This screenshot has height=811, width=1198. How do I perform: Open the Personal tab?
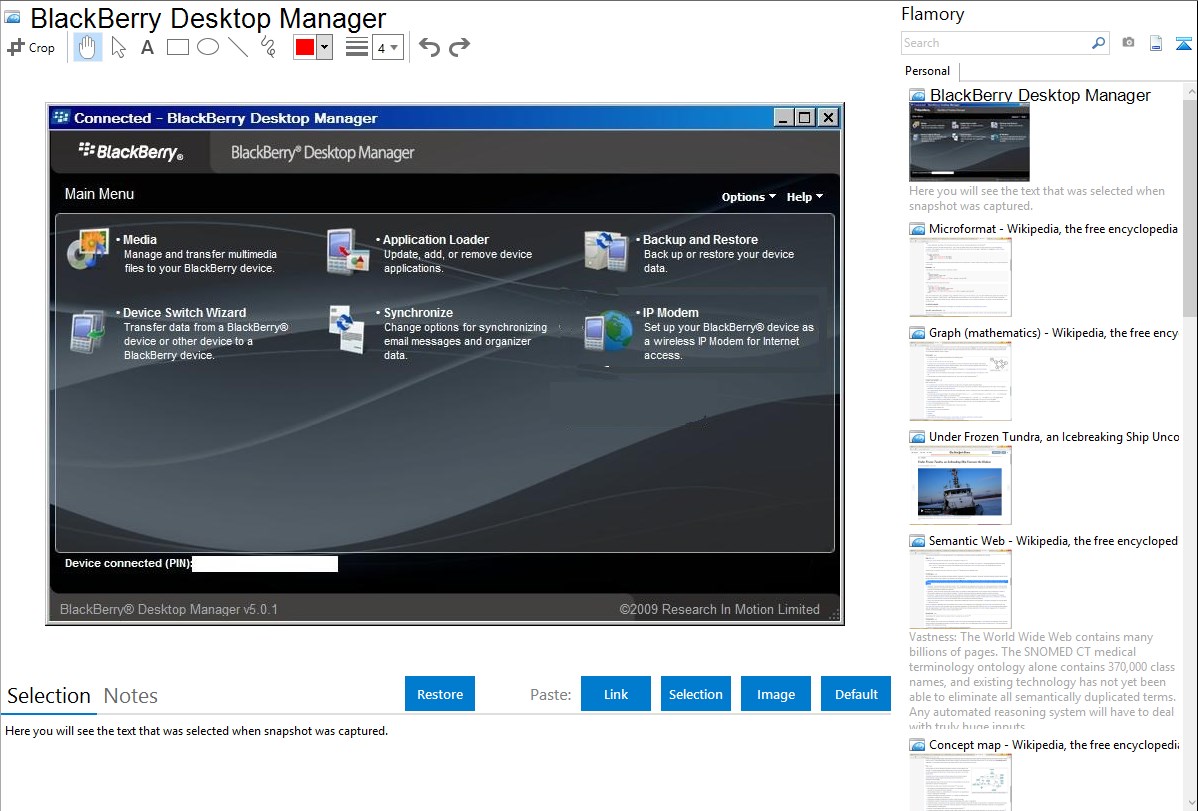pyautogui.click(x=927, y=71)
